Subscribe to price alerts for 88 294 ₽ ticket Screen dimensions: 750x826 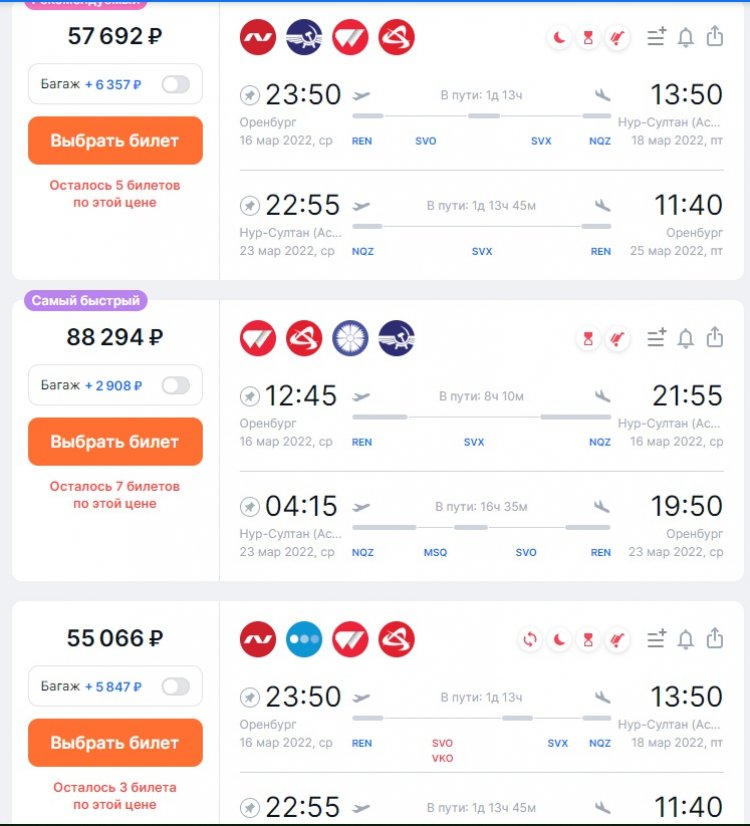click(x=685, y=338)
